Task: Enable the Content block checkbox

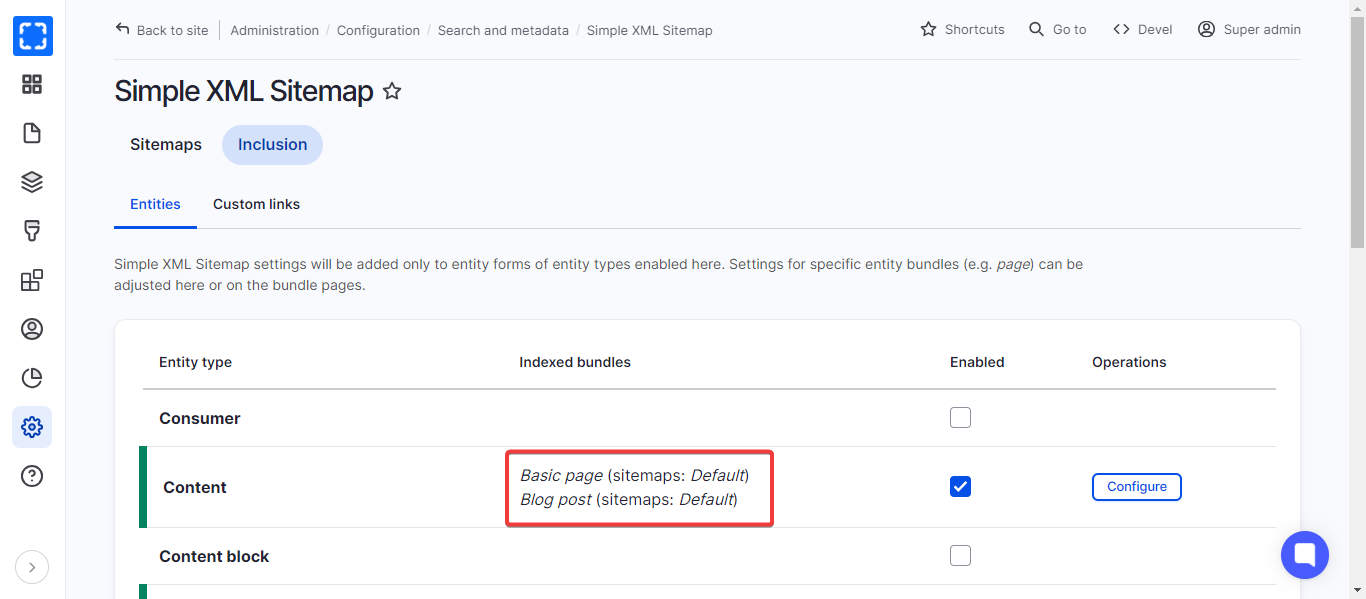Action: coord(960,556)
